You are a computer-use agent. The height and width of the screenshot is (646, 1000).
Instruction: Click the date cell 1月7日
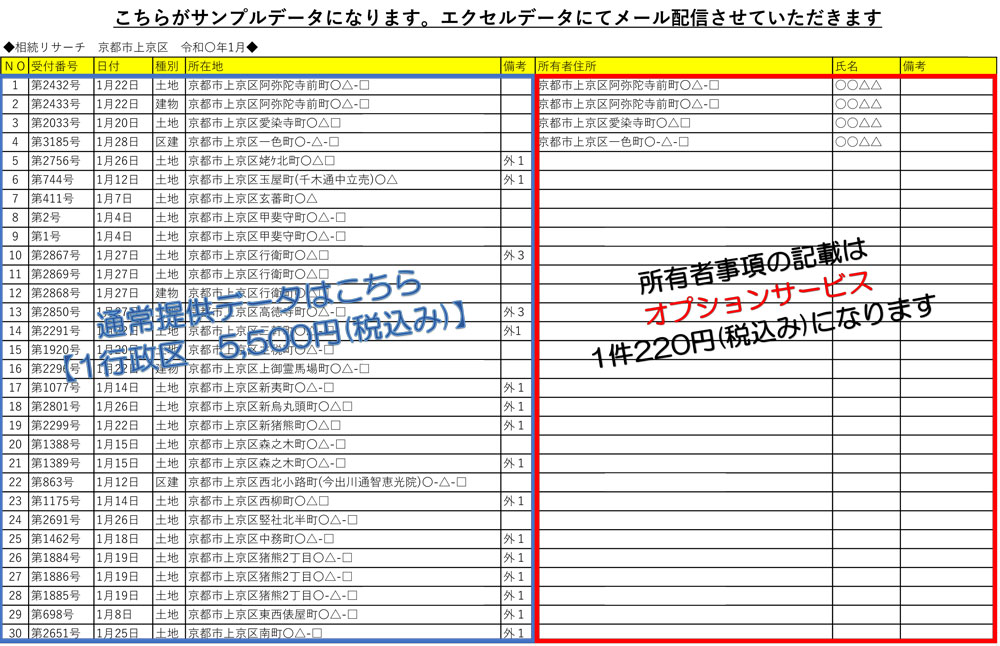point(122,199)
